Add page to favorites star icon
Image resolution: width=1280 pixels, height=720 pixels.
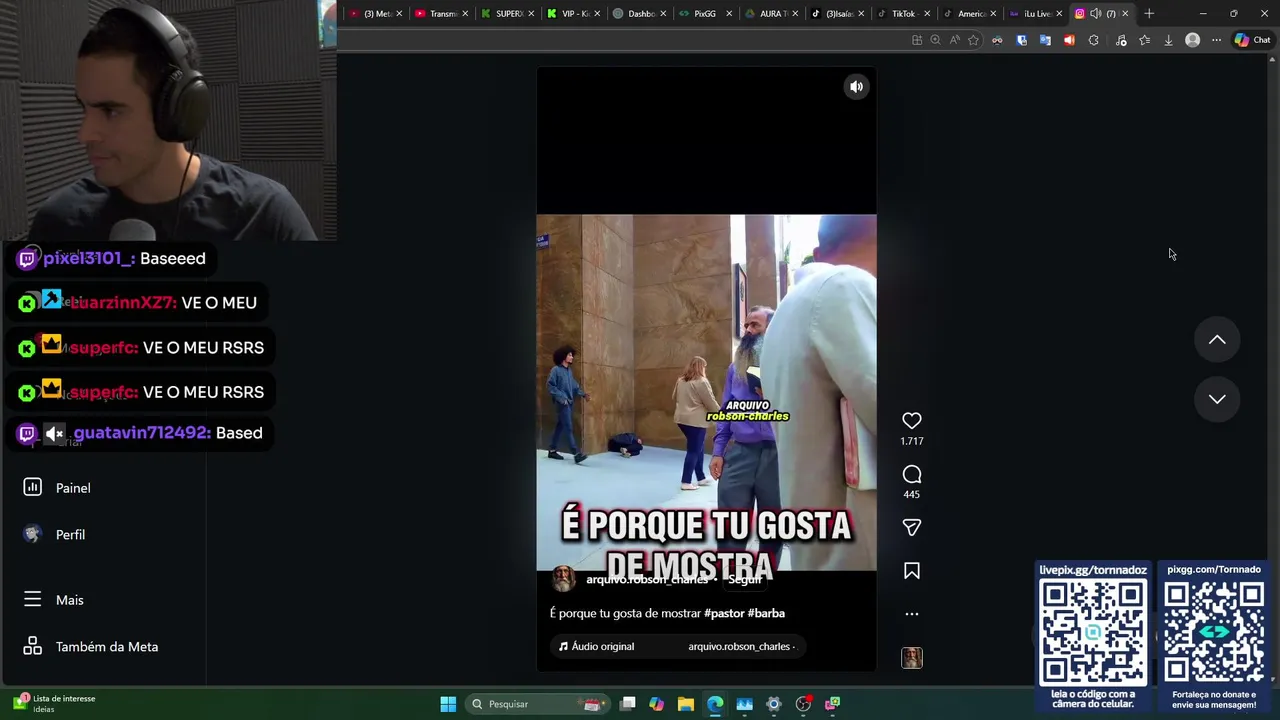point(973,40)
